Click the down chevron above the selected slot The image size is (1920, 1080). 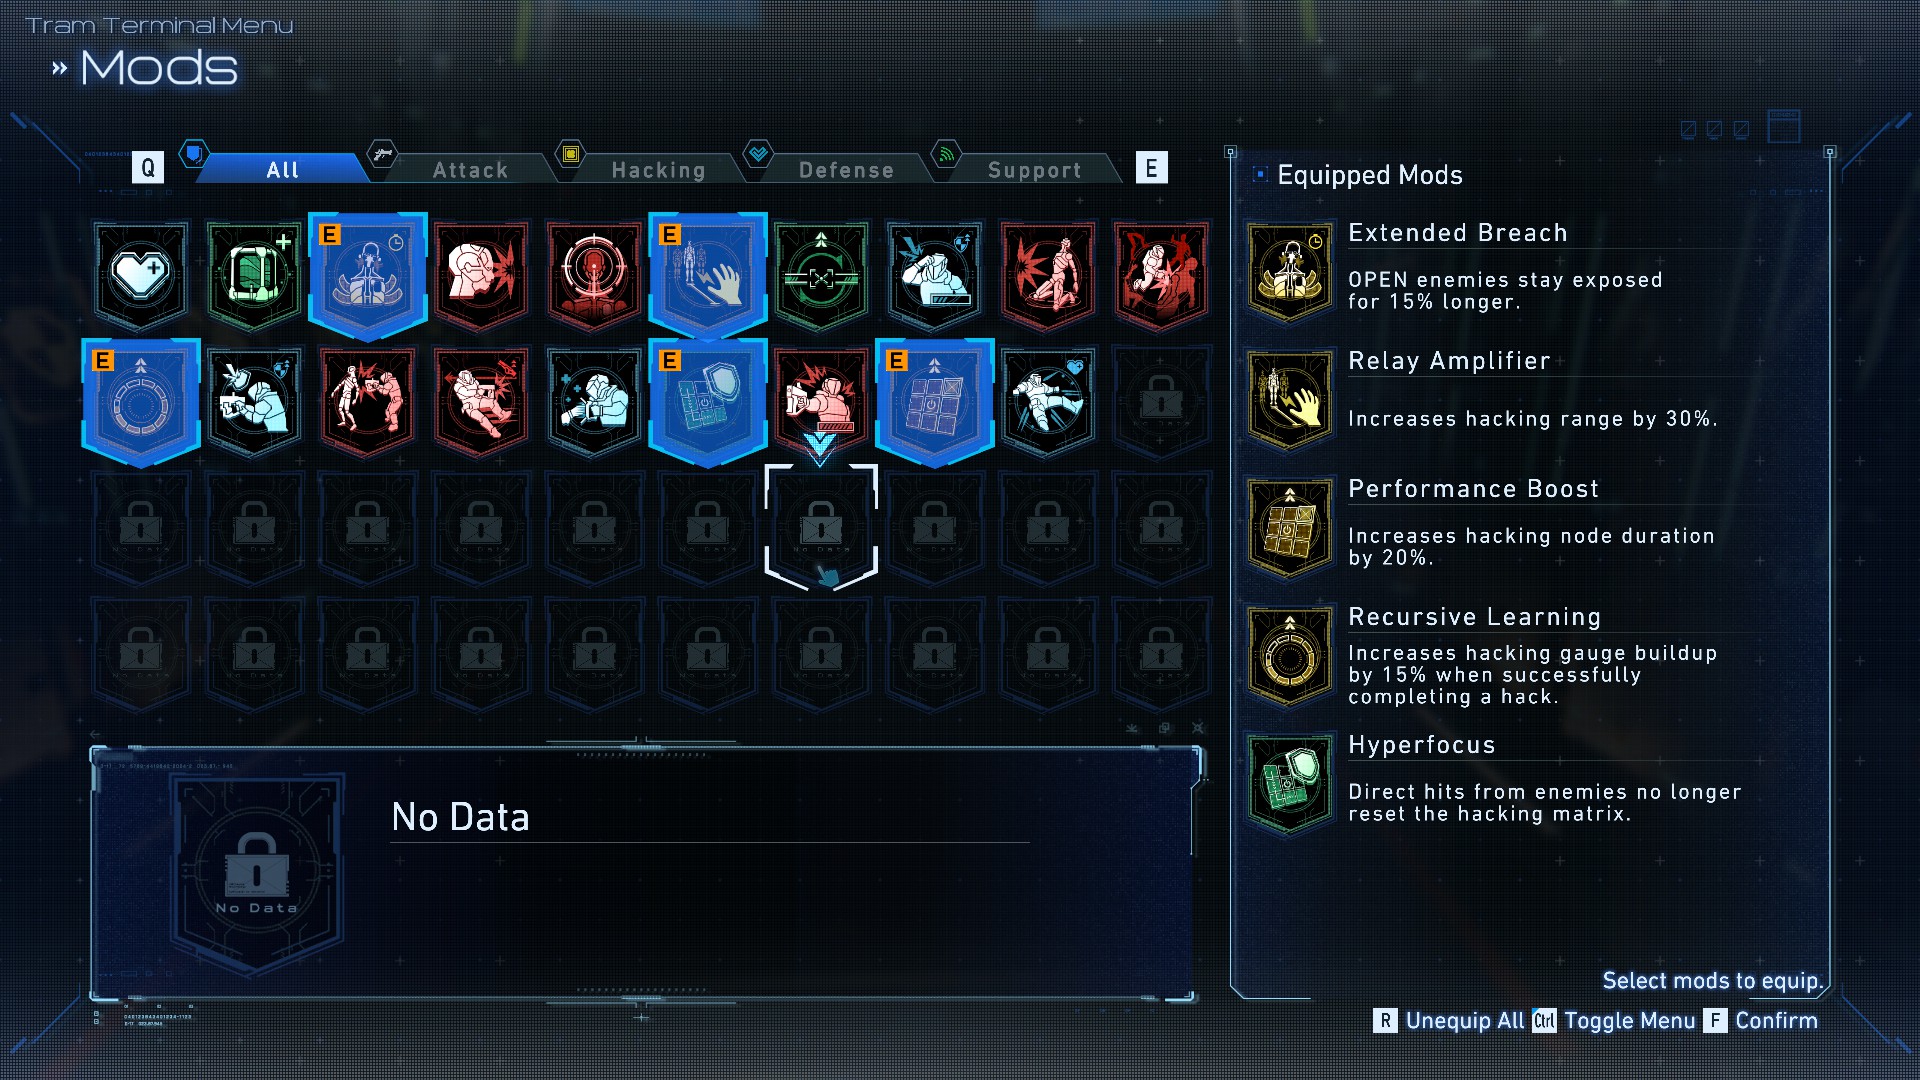coord(820,447)
